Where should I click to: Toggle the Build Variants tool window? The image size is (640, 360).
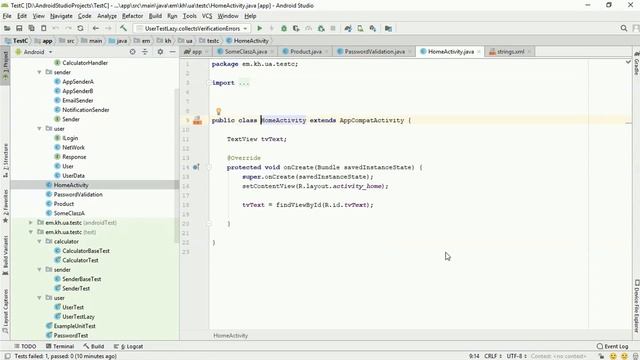[x=5, y=256]
